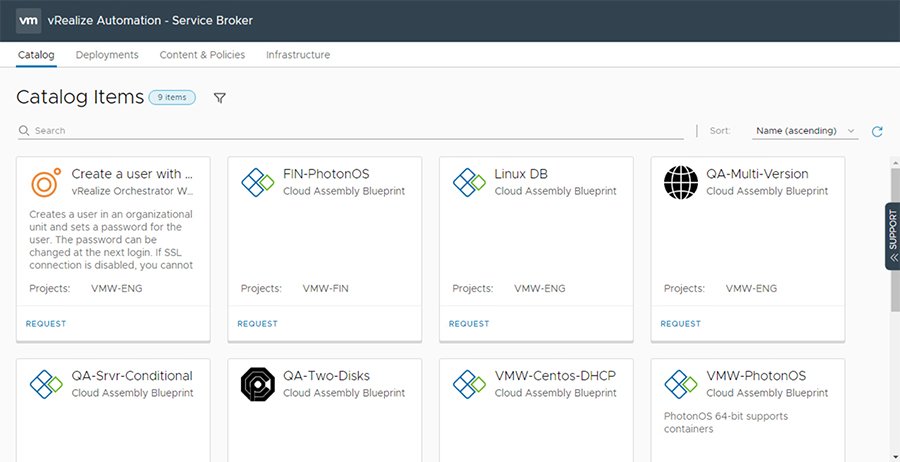Click the Linux DB blueprint icon
Image resolution: width=900 pixels, height=462 pixels.
tap(469, 182)
